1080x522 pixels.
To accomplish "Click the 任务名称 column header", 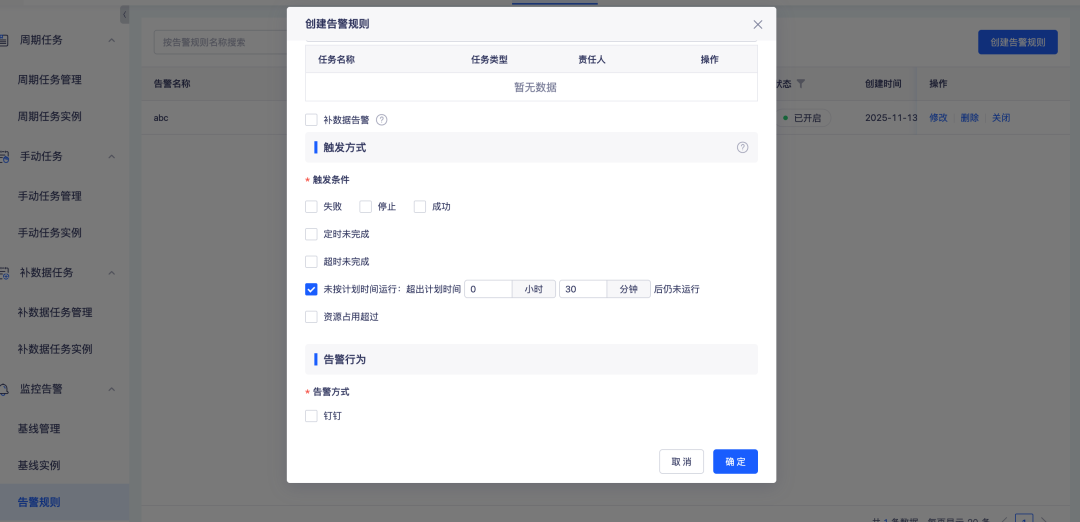I will 337,60.
